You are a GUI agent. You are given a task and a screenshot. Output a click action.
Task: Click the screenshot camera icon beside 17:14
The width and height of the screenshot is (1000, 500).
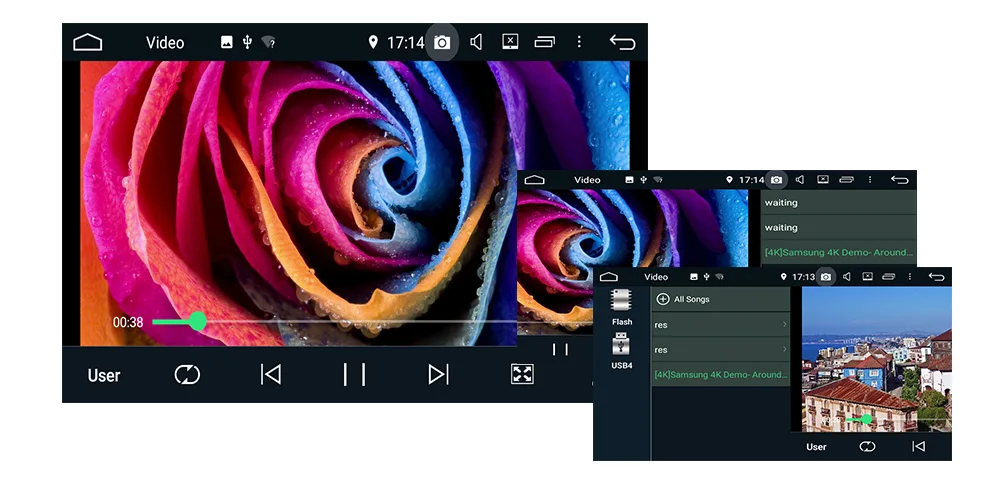point(441,43)
